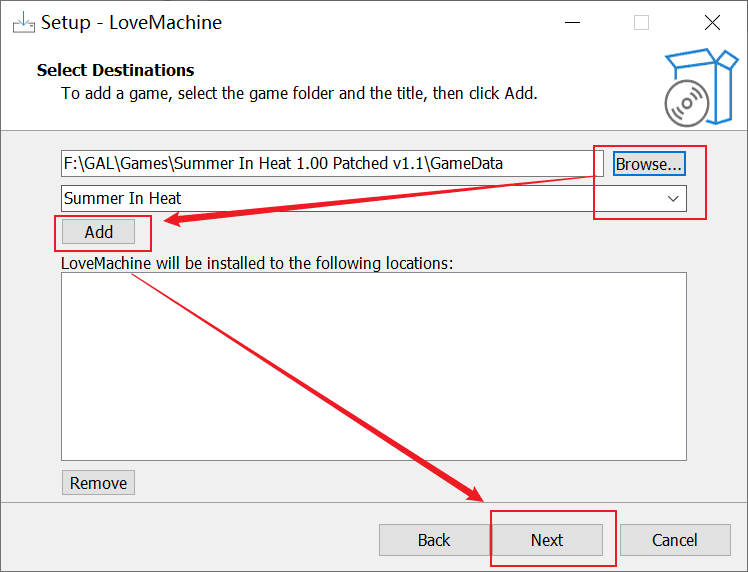This screenshot has height=572, width=748.
Task: Click the 'Setup - LoveMachine' window title
Action: point(131,22)
